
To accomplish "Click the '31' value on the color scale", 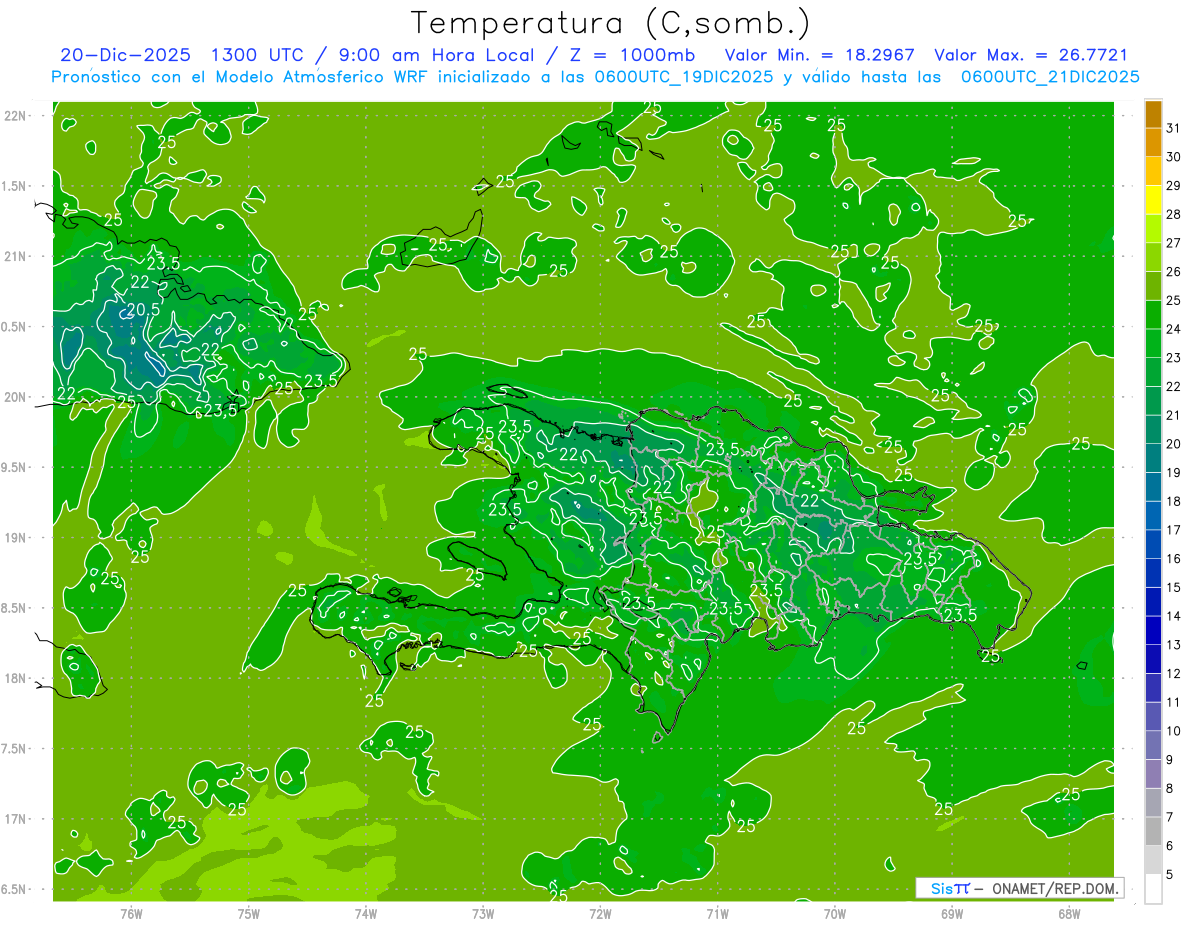I will point(1173,128).
